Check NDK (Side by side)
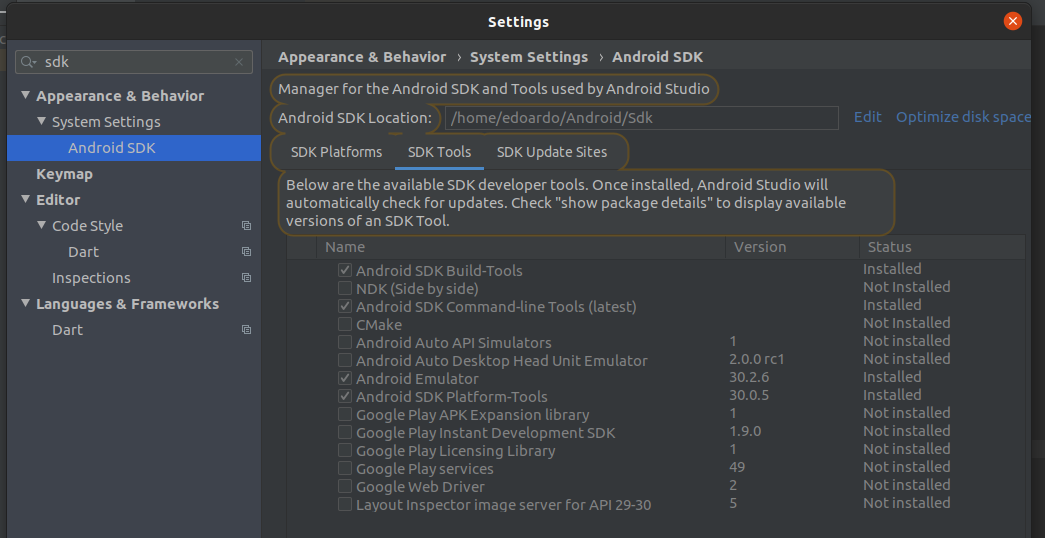1045x538 pixels. pos(345,288)
